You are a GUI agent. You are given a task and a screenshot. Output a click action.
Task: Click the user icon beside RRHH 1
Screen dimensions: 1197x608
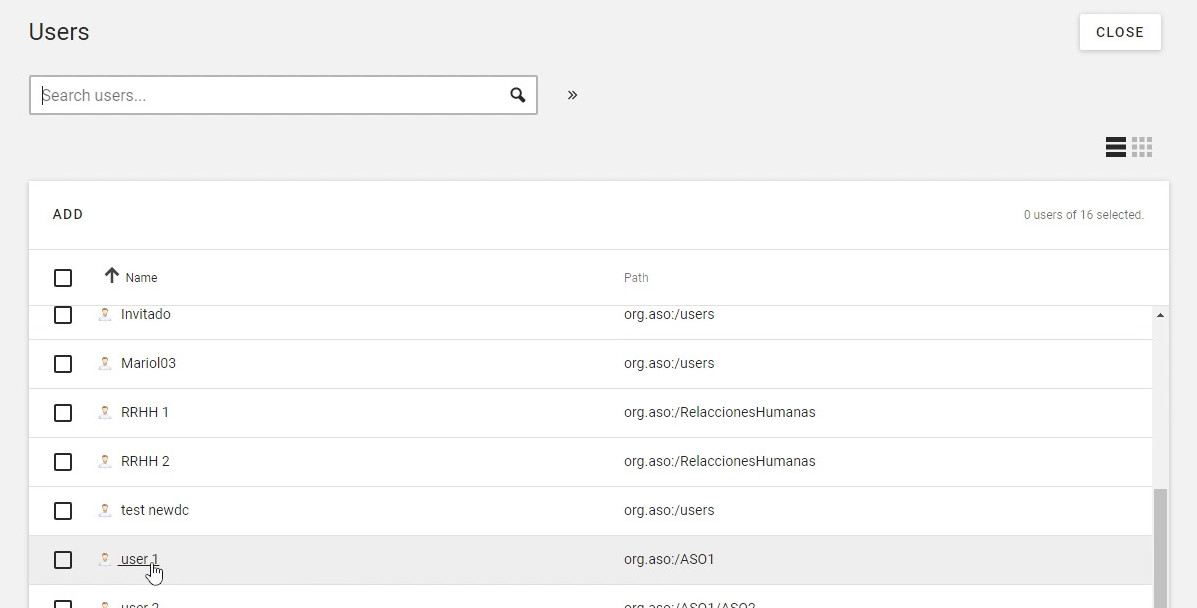pyautogui.click(x=105, y=412)
